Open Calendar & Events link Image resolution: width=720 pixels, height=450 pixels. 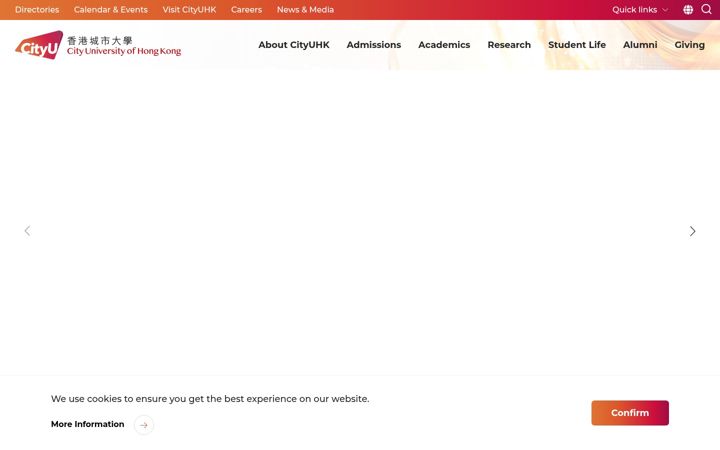point(111,10)
